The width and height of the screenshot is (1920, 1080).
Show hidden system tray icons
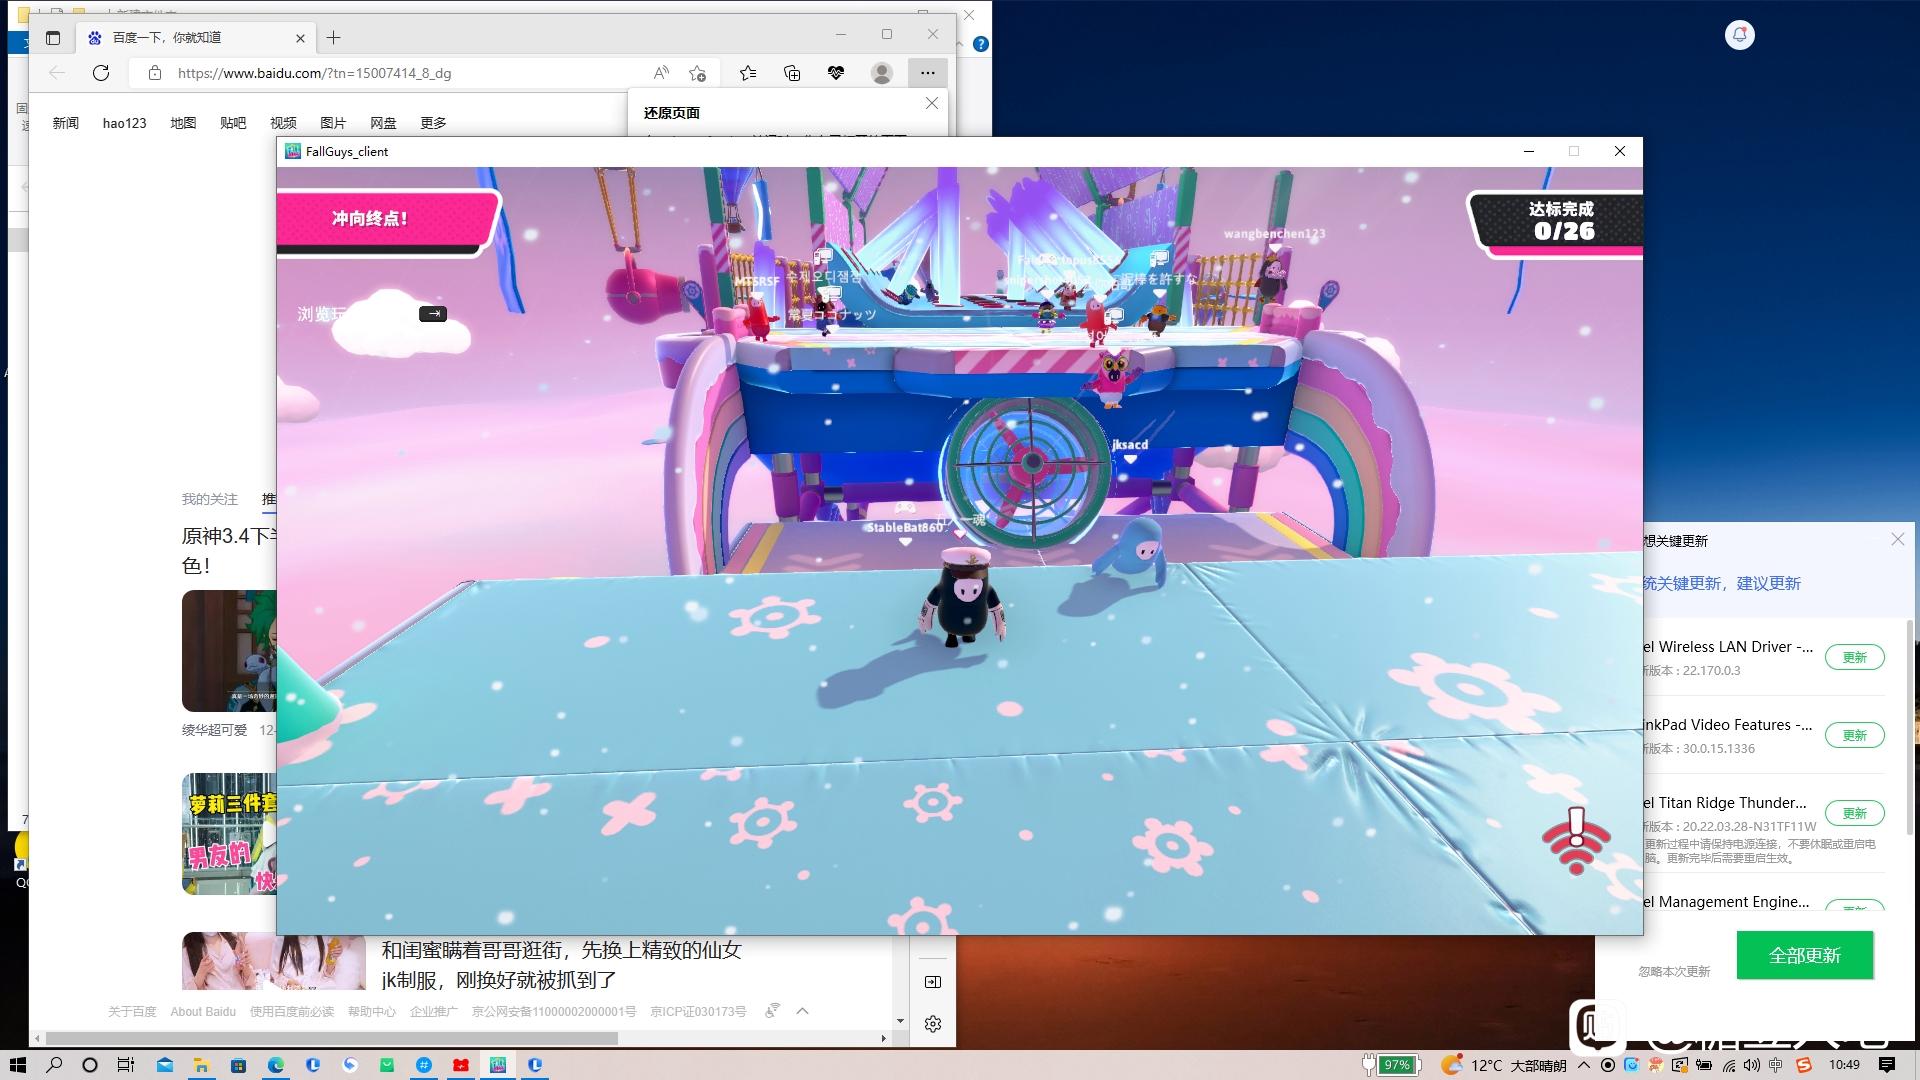pos(1584,1065)
